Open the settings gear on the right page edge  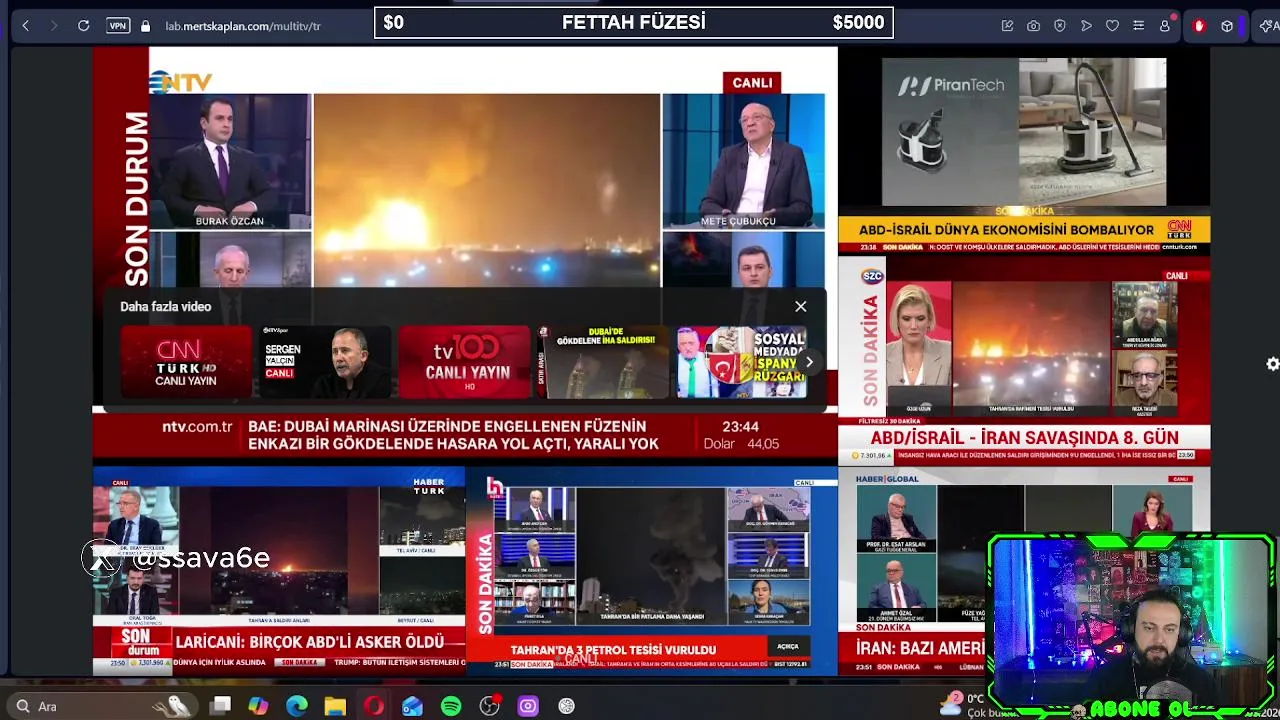coord(1272,364)
